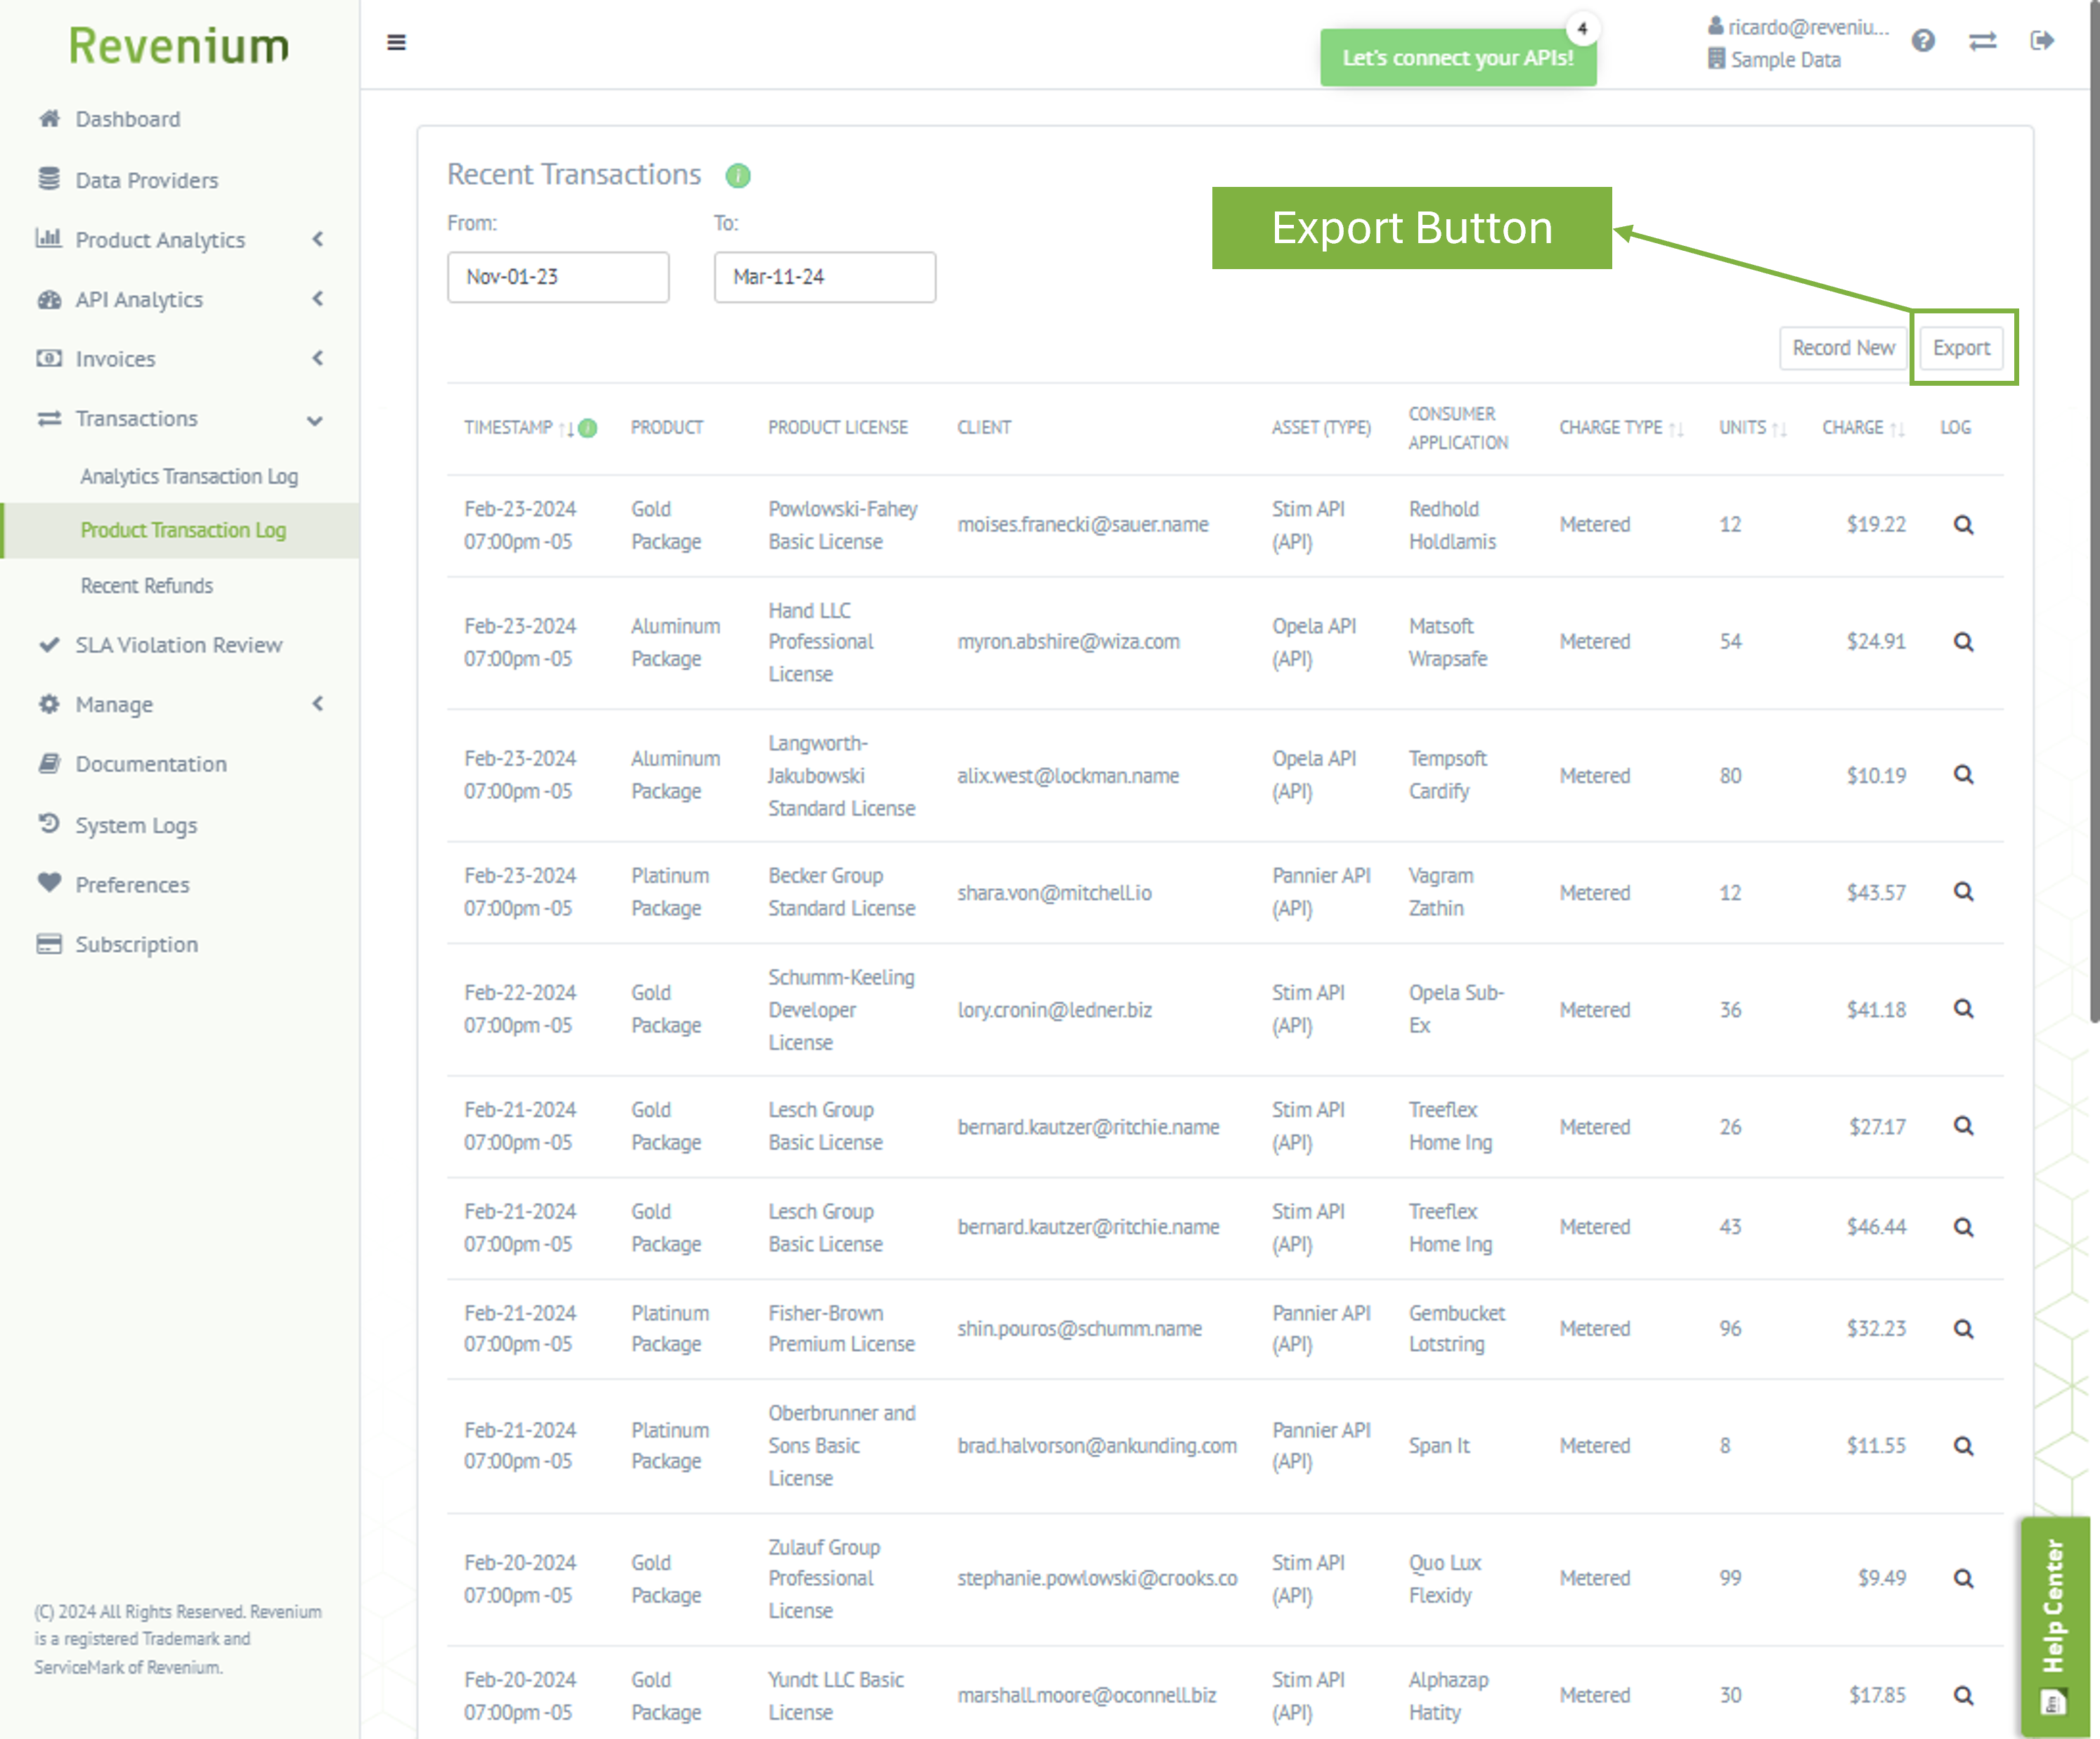
Task: Click the hamburger menu icon
Action: [396, 42]
